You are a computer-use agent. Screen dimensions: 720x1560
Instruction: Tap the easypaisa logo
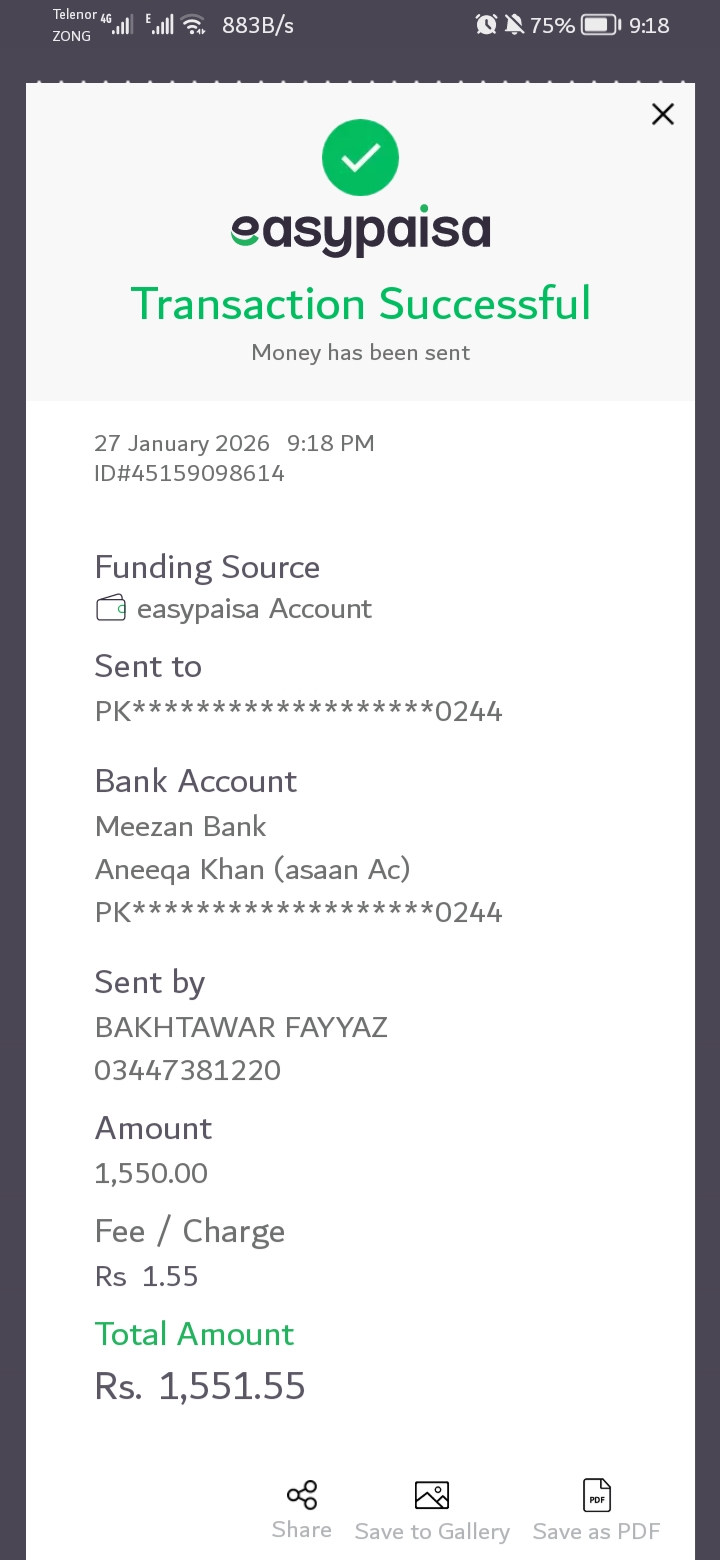pos(360,232)
